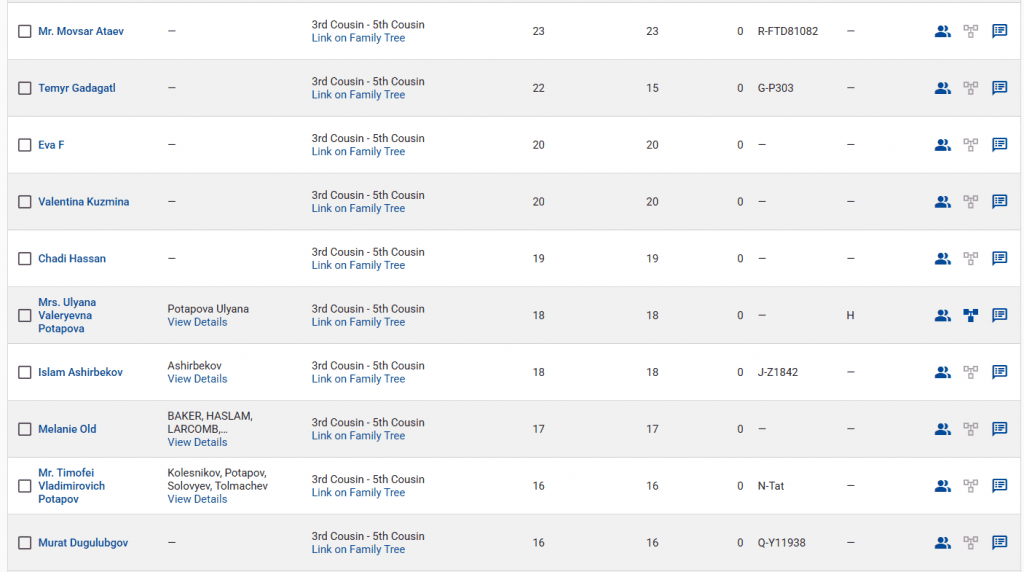Click the notes icon in Eva F's row
The width and height of the screenshot is (1024, 572).
click(999, 145)
